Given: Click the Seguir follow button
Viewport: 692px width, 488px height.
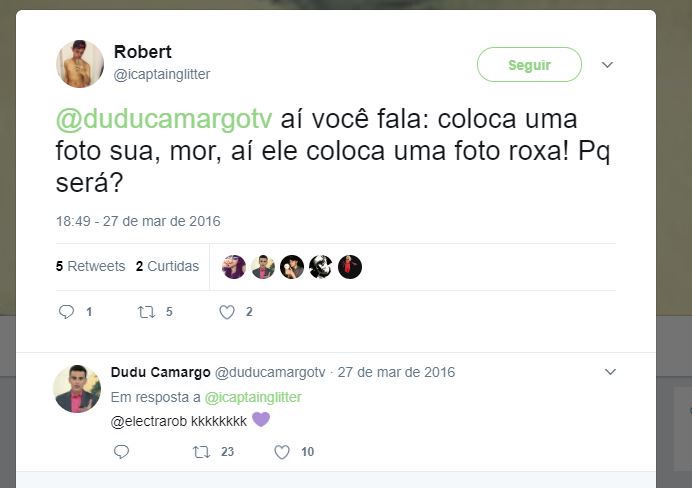Looking at the screenshot, I should click(x=529, y=64).
